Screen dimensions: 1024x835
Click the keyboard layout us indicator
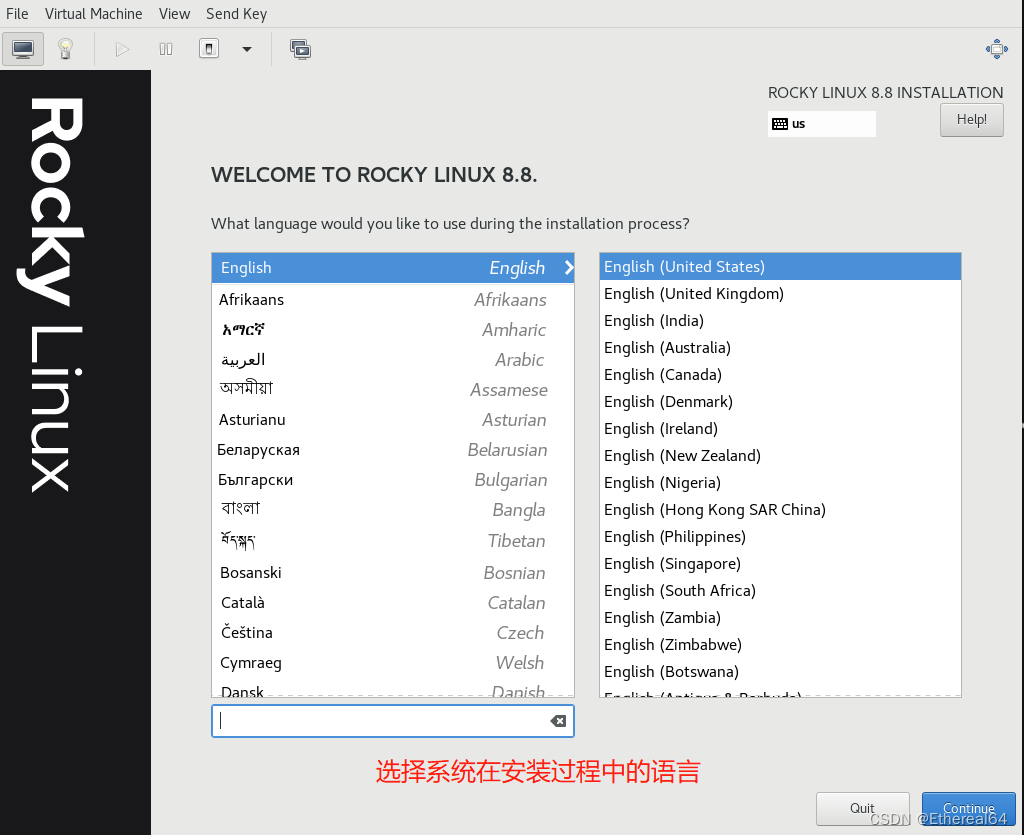tap(822, 124)
